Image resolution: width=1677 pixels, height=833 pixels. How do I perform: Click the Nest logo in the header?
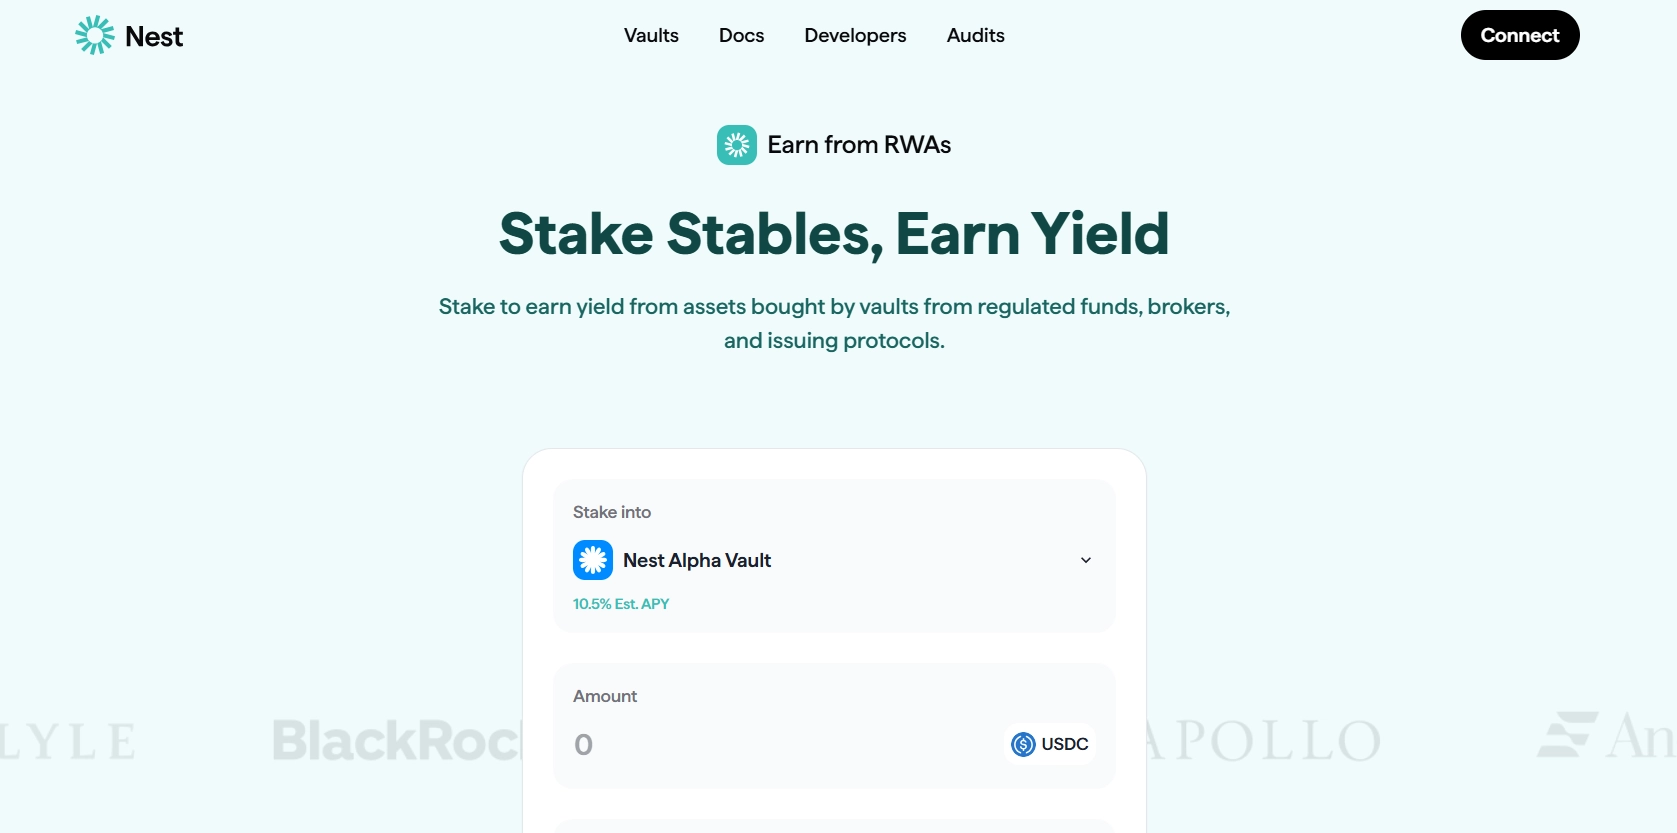coord(127,35)
